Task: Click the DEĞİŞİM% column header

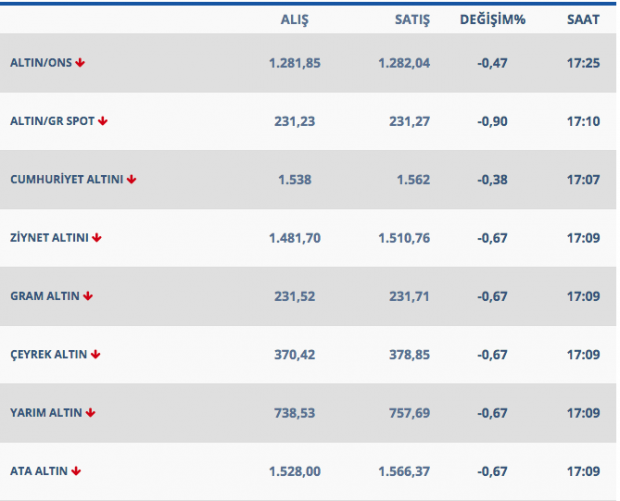Action: click(x=492, y=19)
